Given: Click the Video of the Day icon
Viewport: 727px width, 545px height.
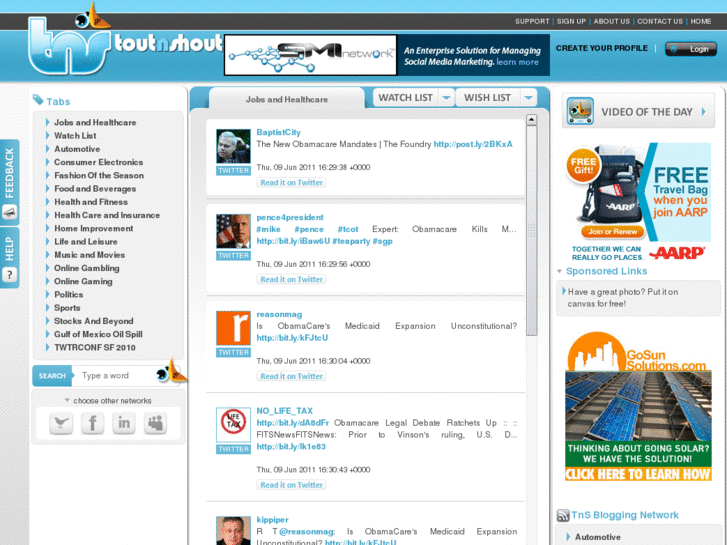Looking at the screenshot, I should 580,111.
